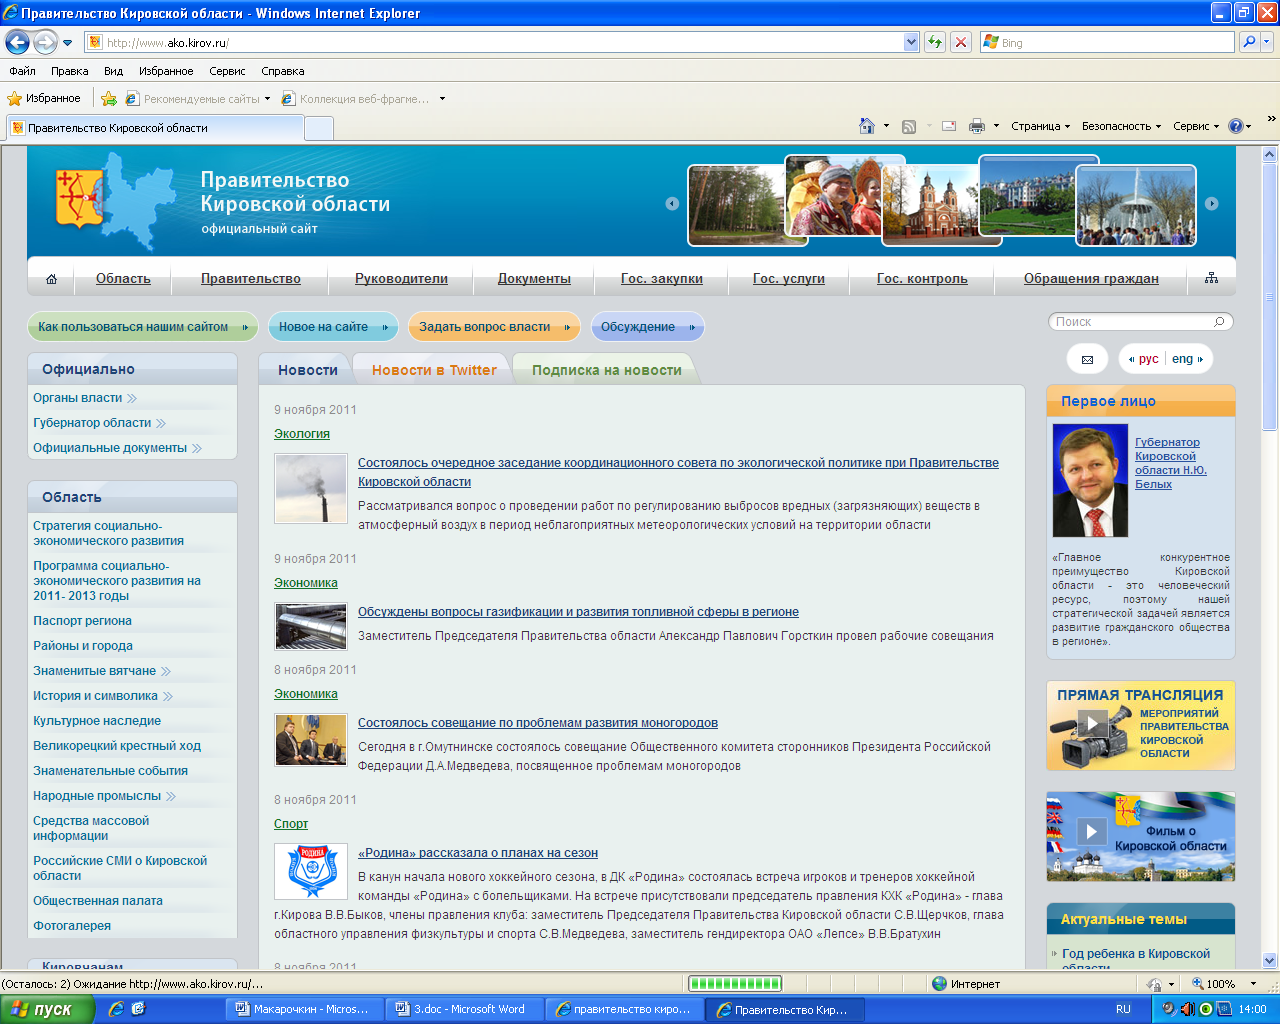Click the Print icon in command bar
The image size is (1280, 1024).
point(977,126)
